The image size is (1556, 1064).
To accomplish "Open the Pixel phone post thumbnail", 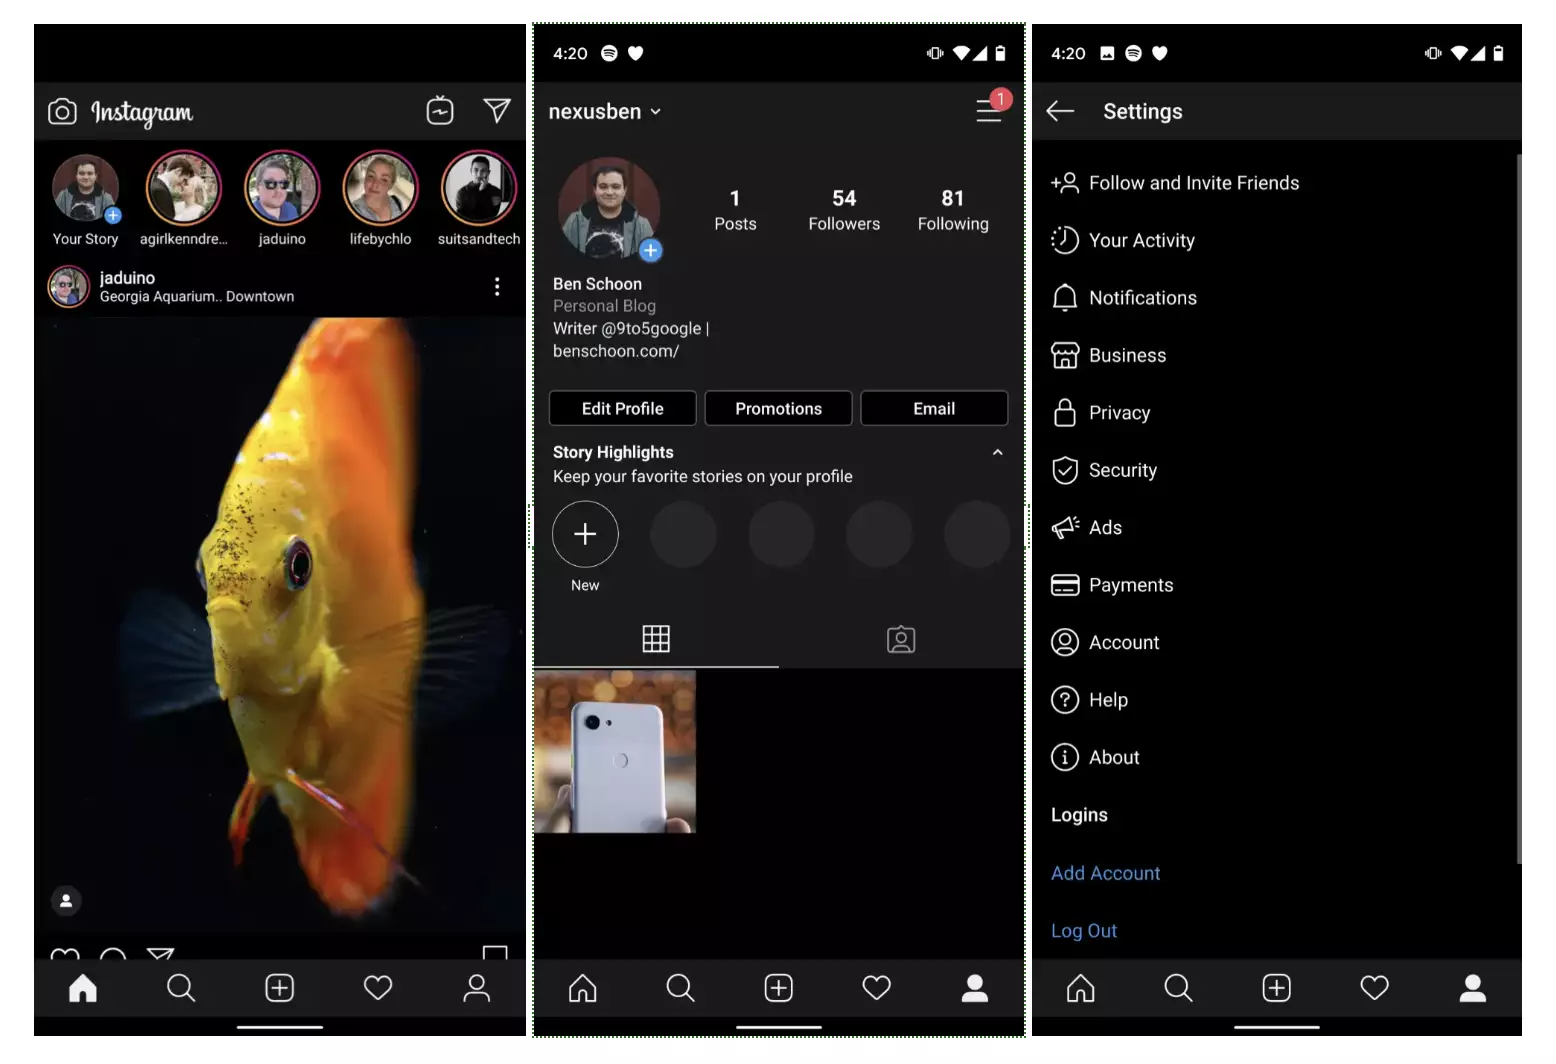I will [615, 752].
